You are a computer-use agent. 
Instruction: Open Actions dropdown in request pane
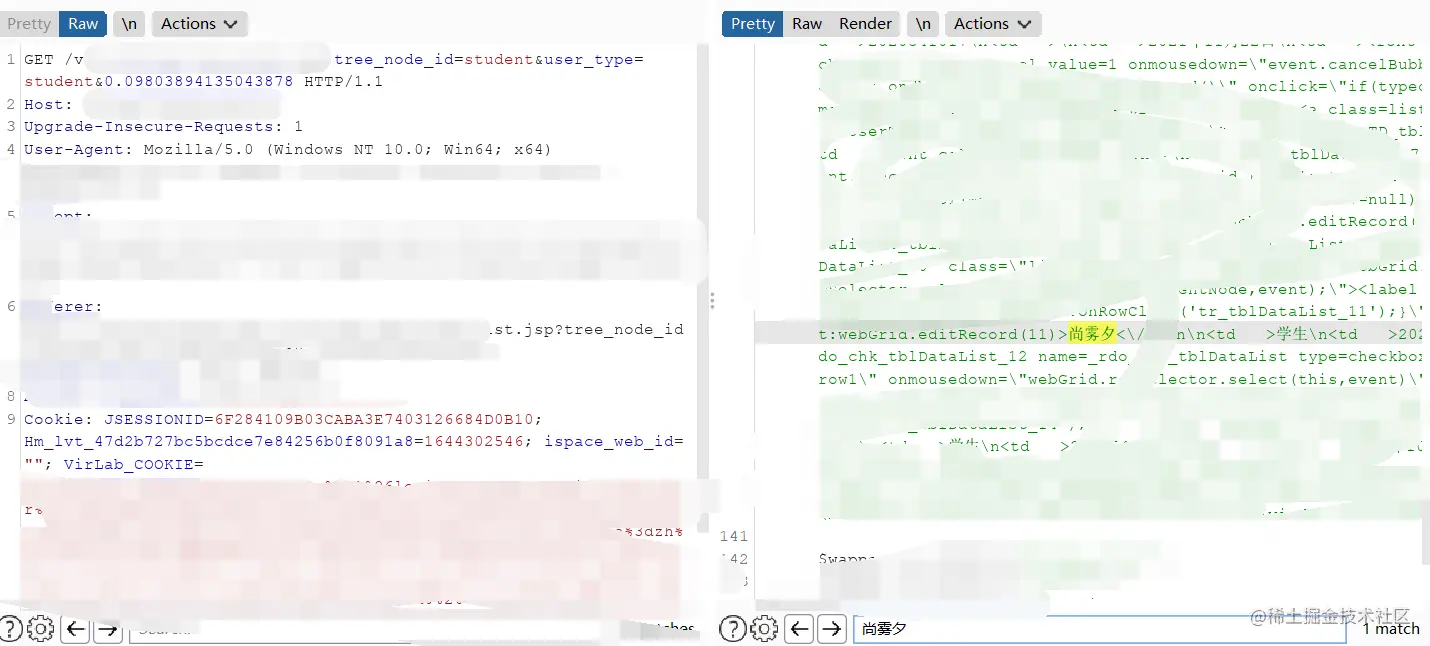199,24
